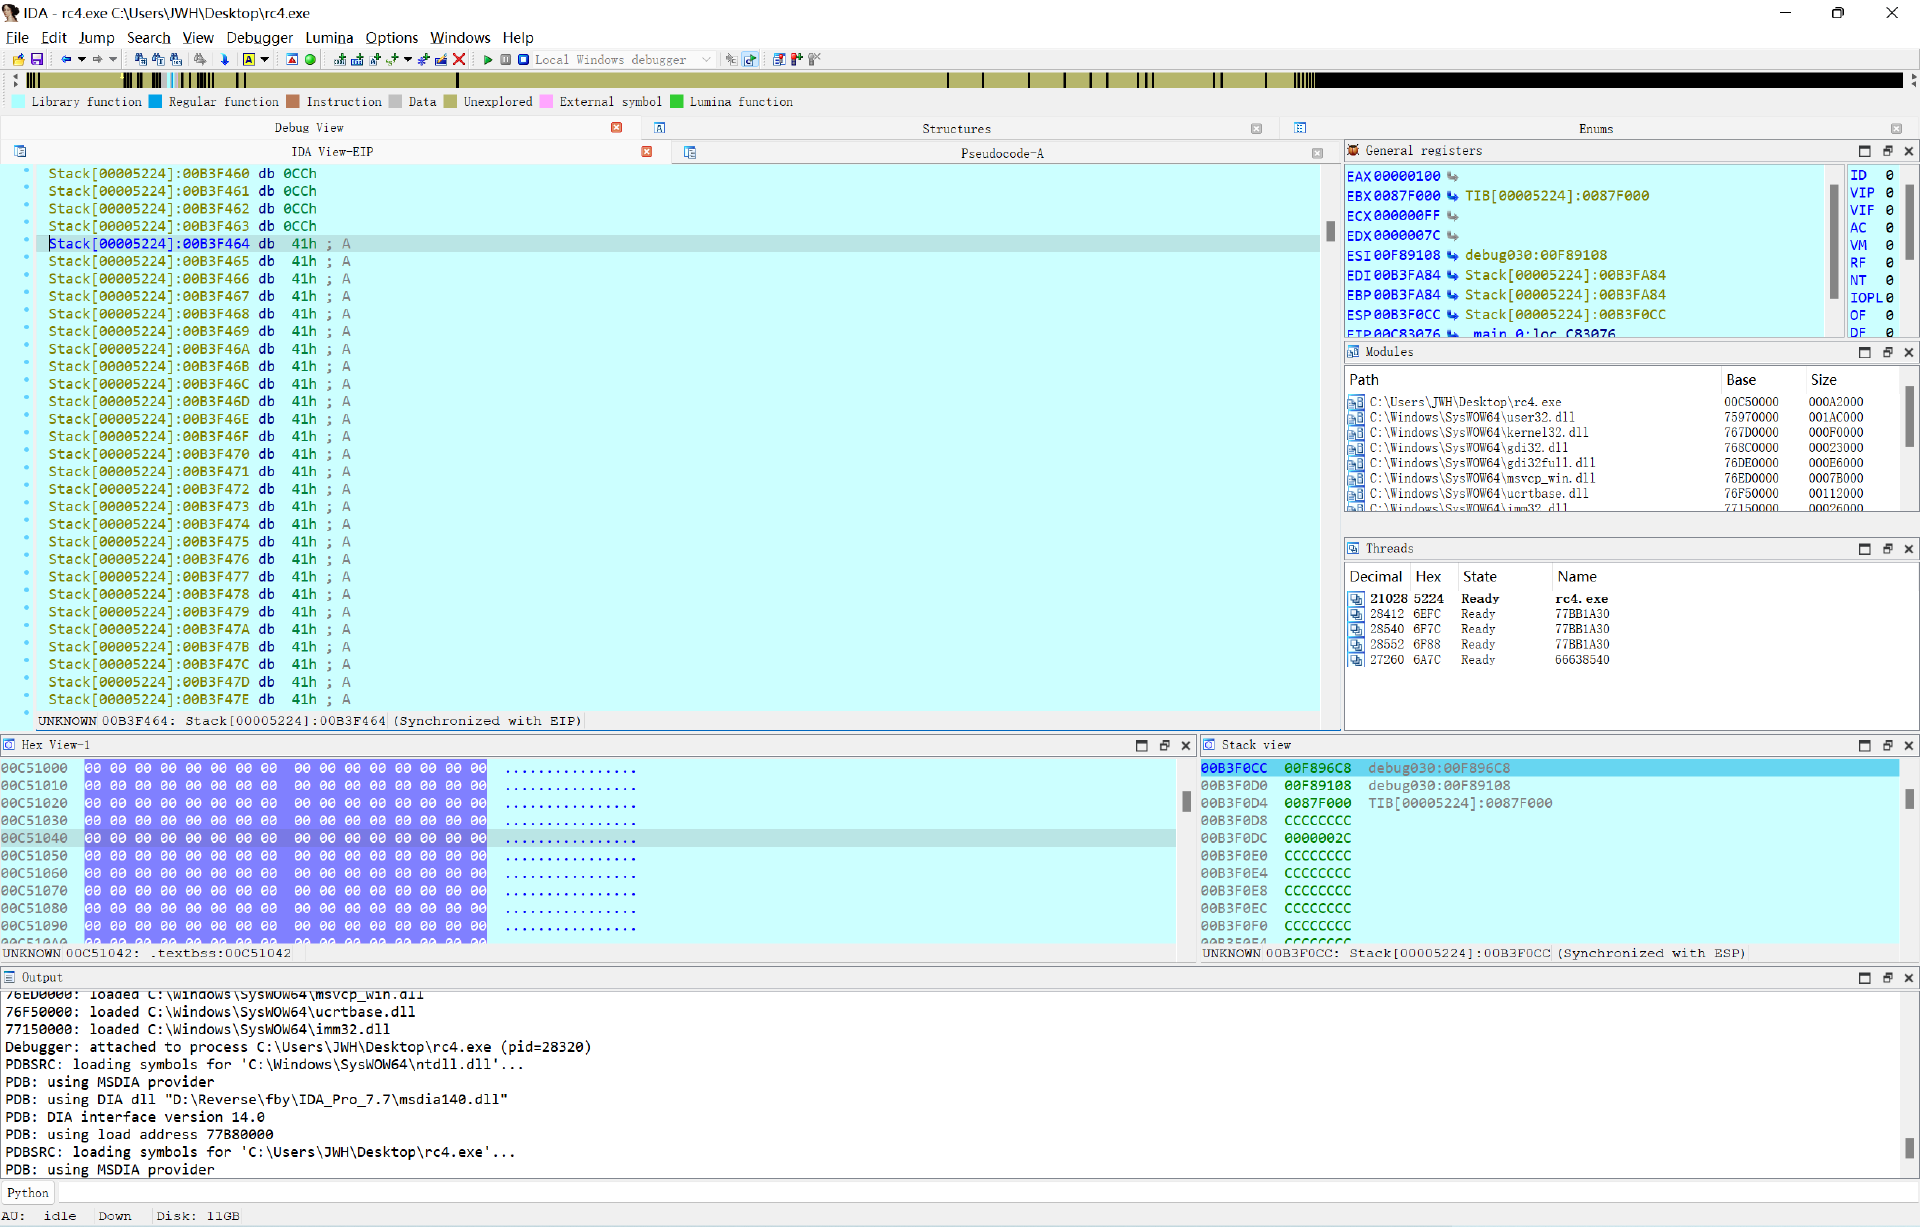Click the green circle toolbar icon
1920x1227 pixels.
click(x=311, y=60)
